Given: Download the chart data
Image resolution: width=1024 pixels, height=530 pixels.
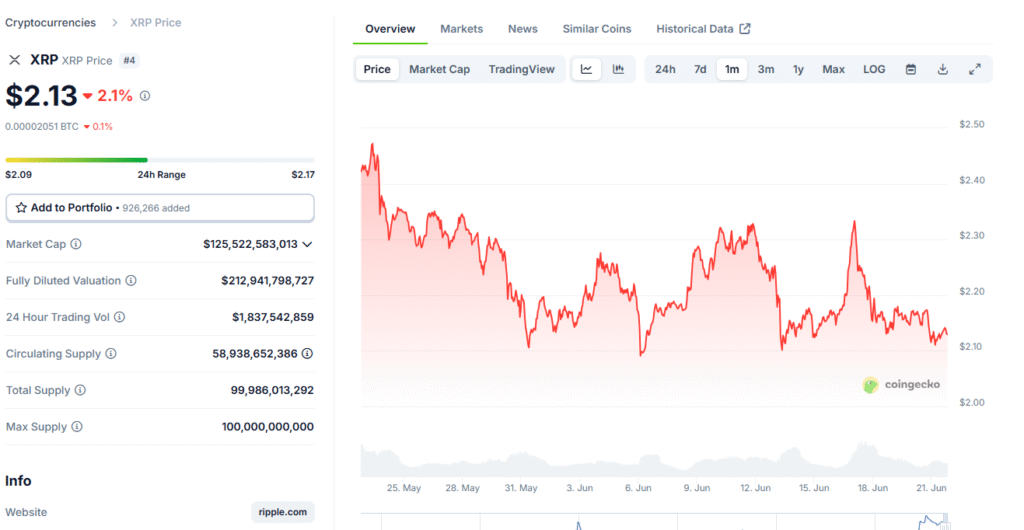Looking at the screenshot, I should click(942, 69).
